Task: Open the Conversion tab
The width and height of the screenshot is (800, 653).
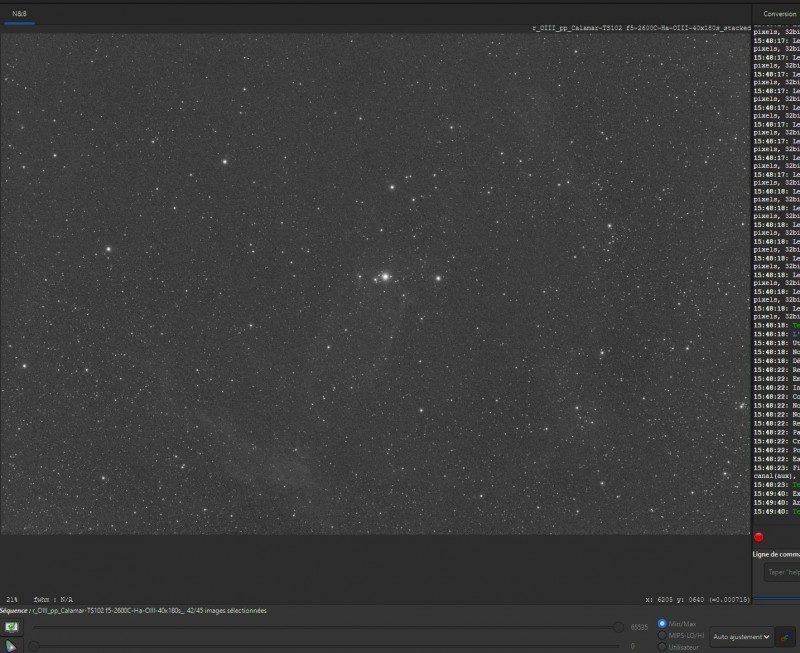Action: point(779,14)
